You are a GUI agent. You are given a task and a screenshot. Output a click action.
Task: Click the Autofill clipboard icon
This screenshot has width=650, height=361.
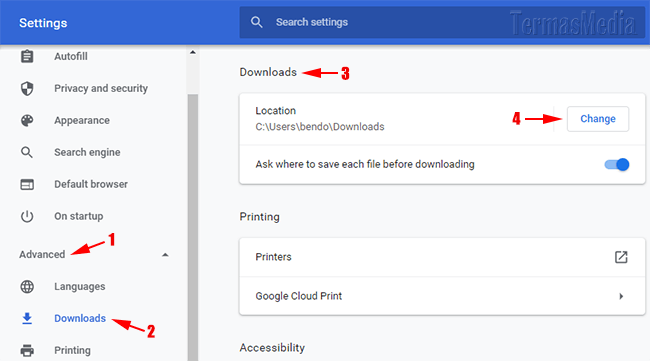coord(27,56)
